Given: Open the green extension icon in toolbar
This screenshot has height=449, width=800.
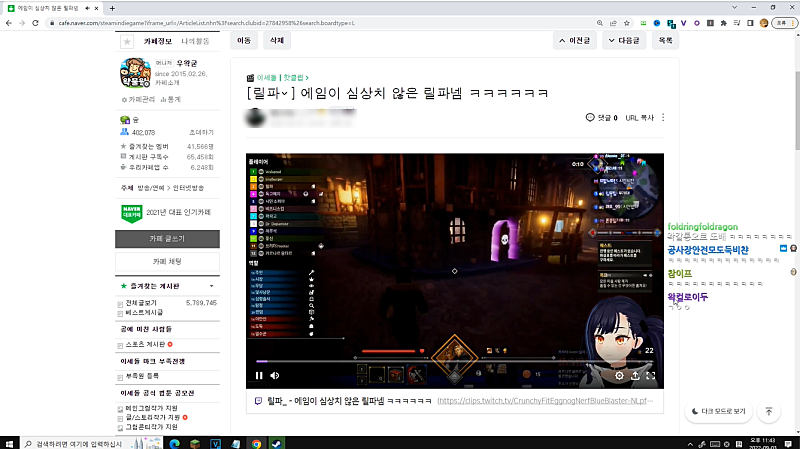Looking at the screenshot, I should tap(643, 23).
